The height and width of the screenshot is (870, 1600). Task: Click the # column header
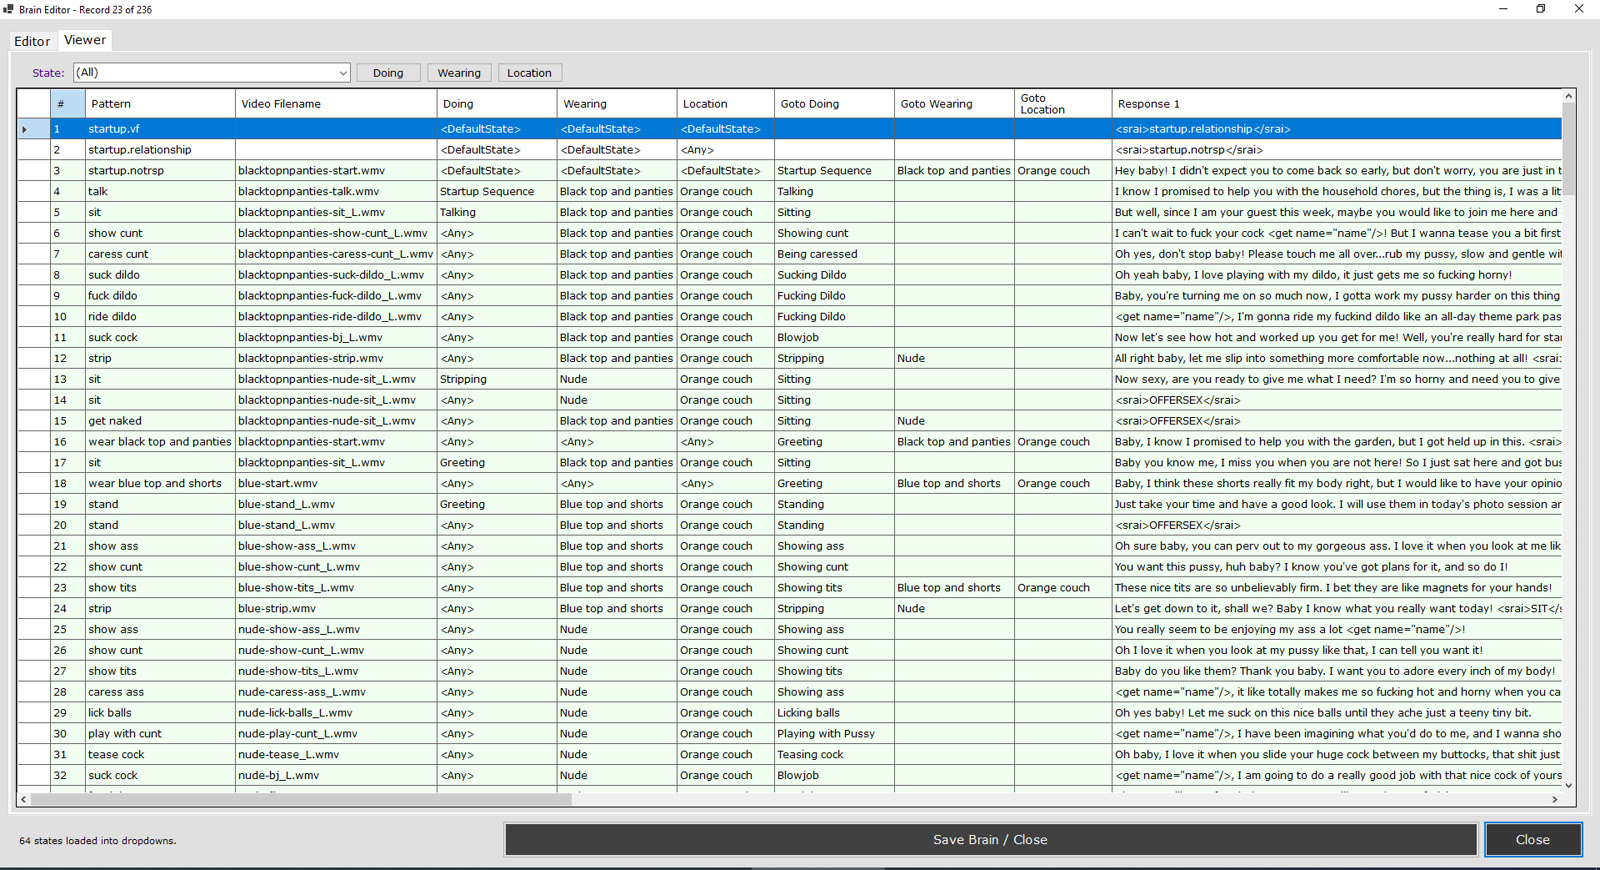(68, 104)
